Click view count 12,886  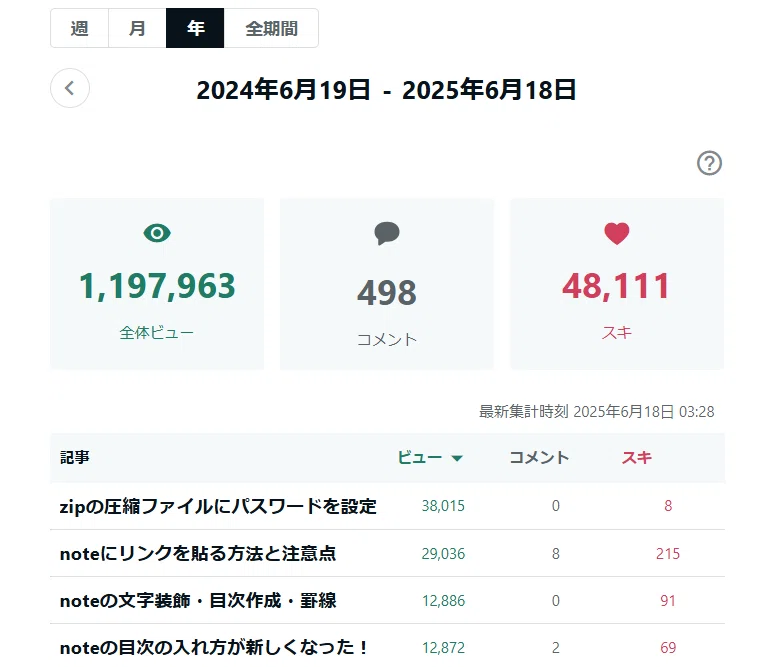tap(443, 601)
